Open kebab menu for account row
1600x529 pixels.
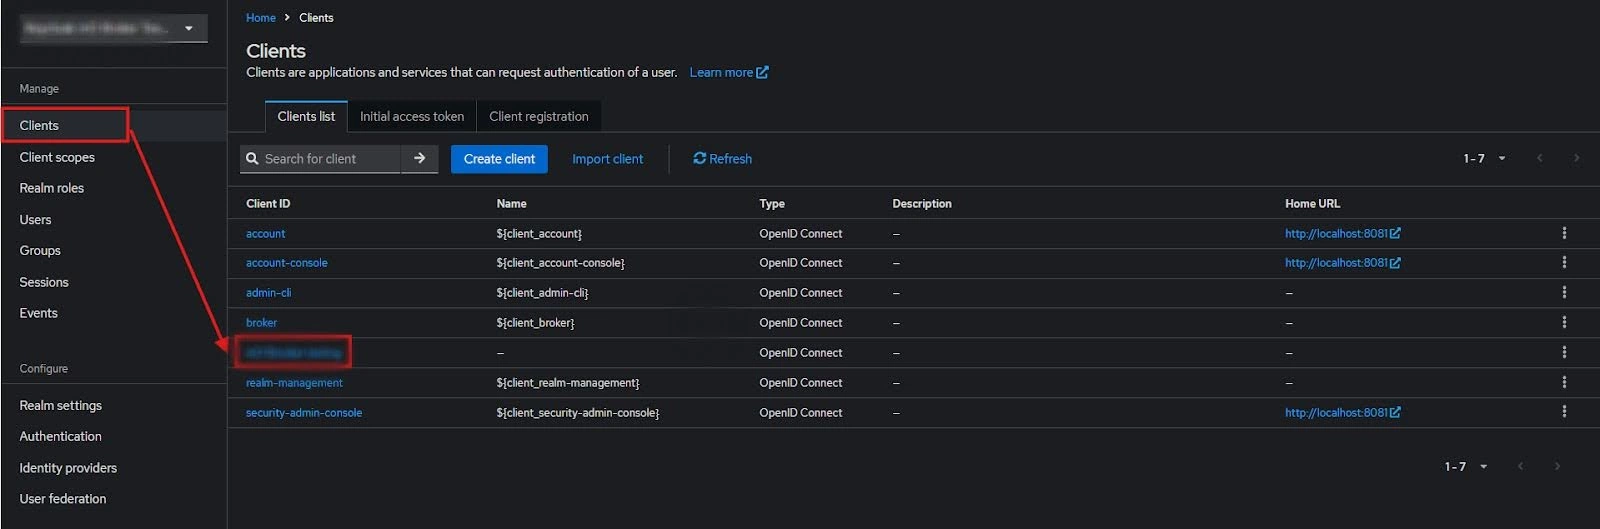[x=1564, y=233]
